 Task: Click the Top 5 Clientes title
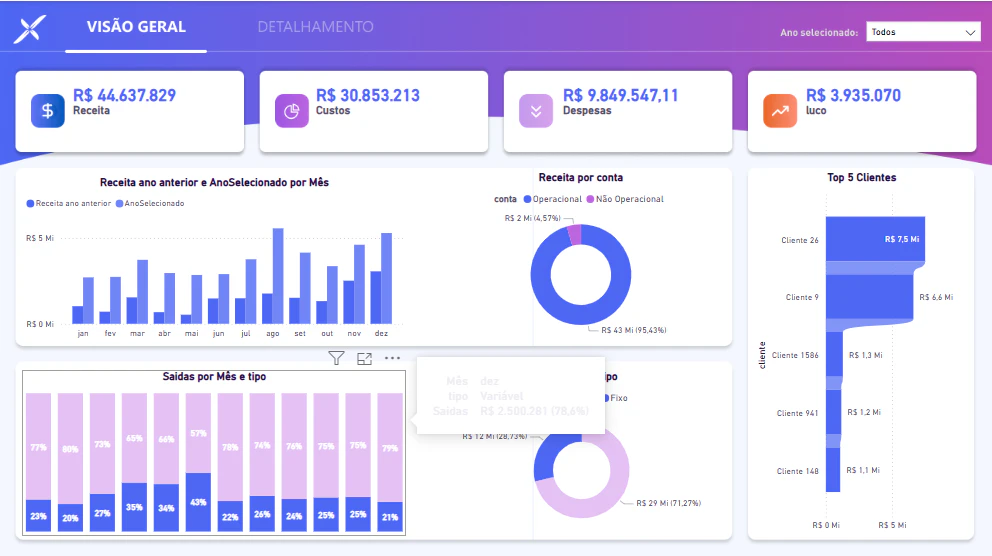(x=862, y=178)
